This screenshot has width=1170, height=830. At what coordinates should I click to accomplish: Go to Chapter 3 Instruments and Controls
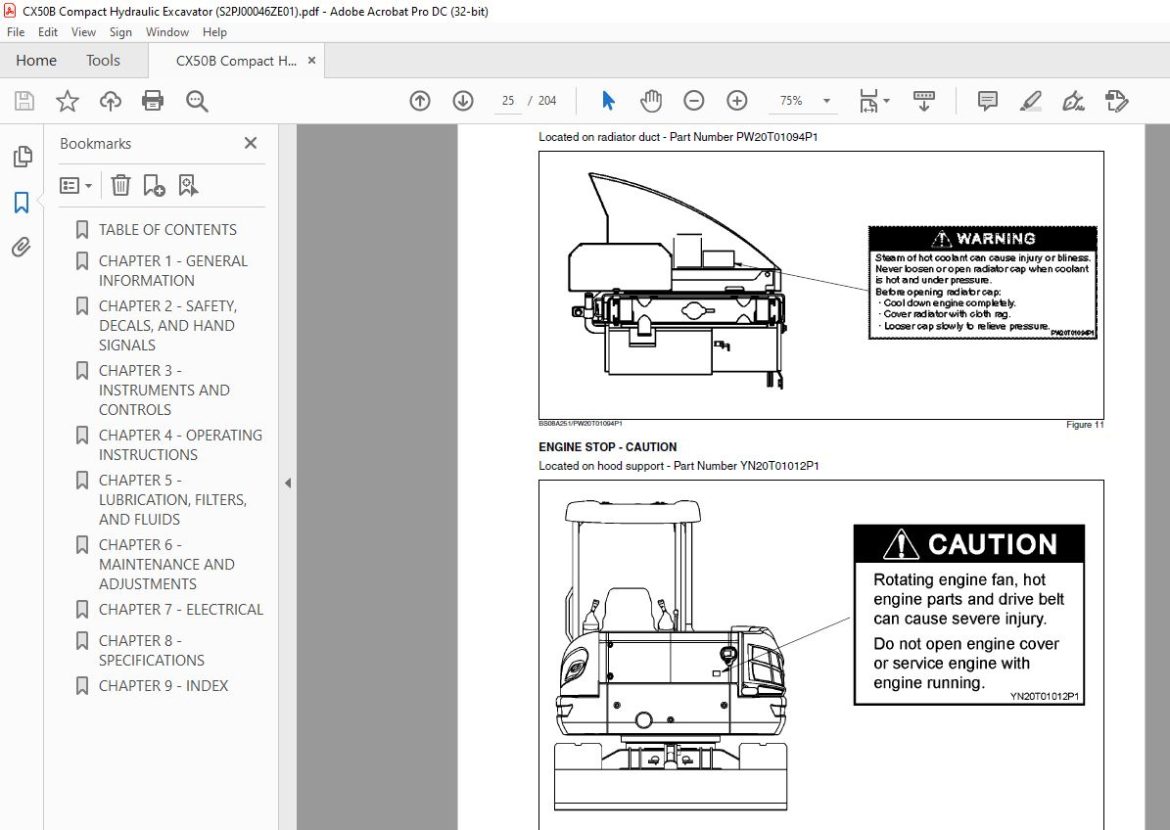(164, 390)
